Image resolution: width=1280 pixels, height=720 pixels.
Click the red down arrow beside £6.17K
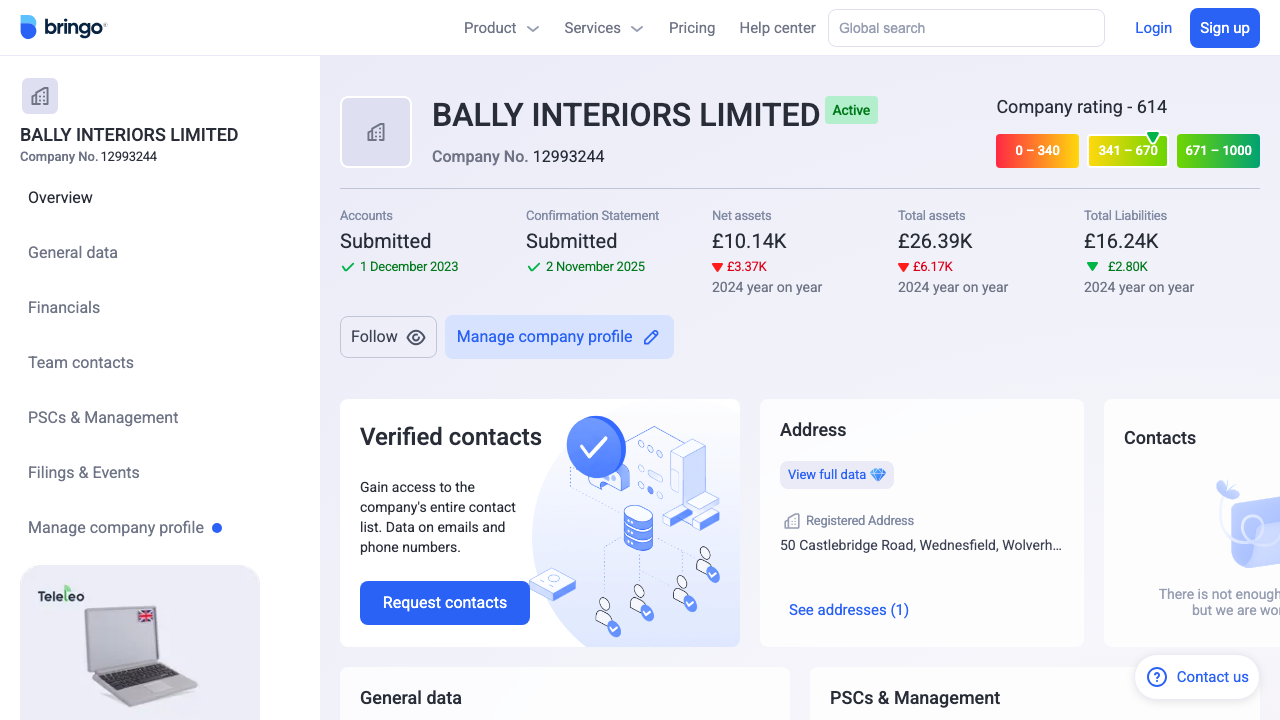tap(903, 267)
